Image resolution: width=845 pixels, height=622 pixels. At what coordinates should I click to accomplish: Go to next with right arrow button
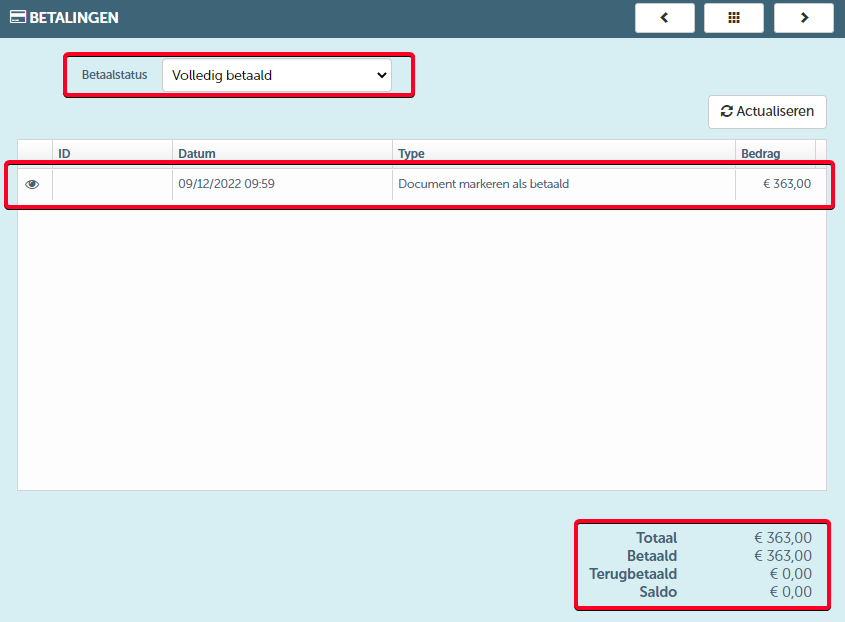tap(804, 18)
